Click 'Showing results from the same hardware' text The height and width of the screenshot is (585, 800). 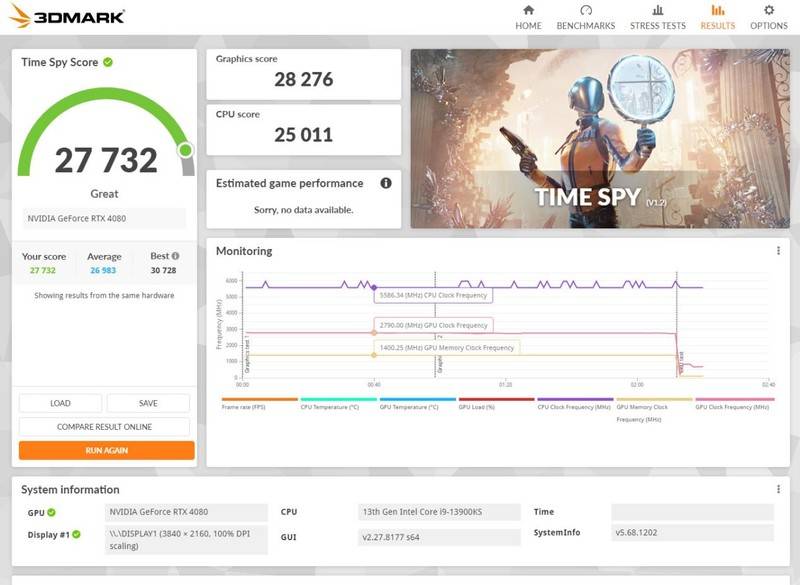104,295
